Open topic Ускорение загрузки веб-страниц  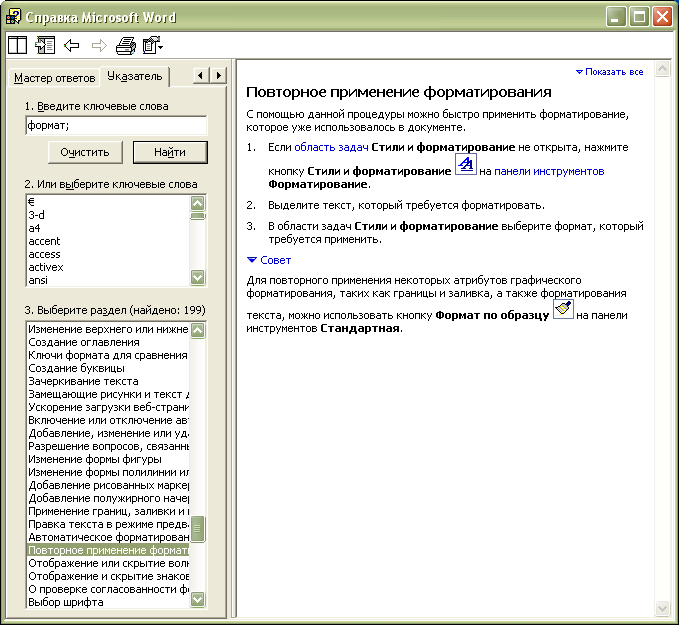click(108, 407)
